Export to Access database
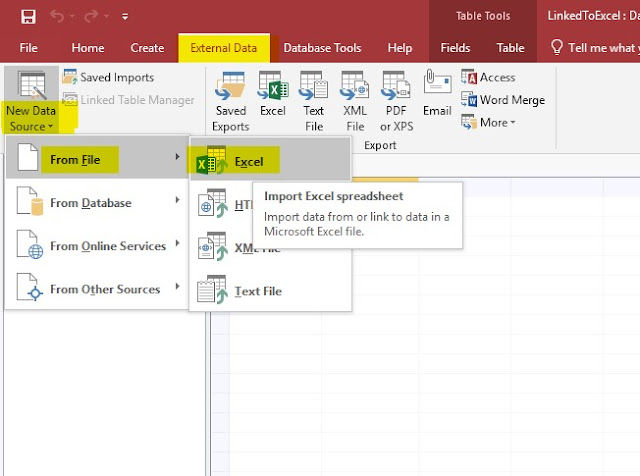Image resolution: width=640 pixels, height=476 pixels. [488, 77]
